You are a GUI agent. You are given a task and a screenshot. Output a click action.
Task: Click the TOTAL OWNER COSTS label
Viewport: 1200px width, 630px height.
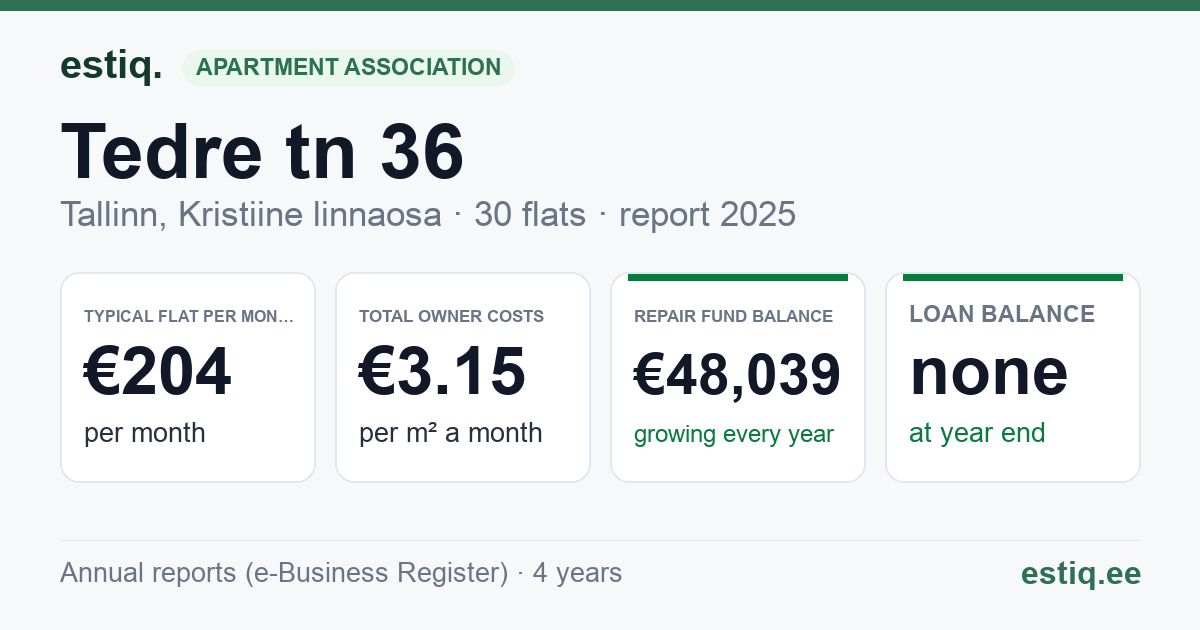tap(451, 316)
